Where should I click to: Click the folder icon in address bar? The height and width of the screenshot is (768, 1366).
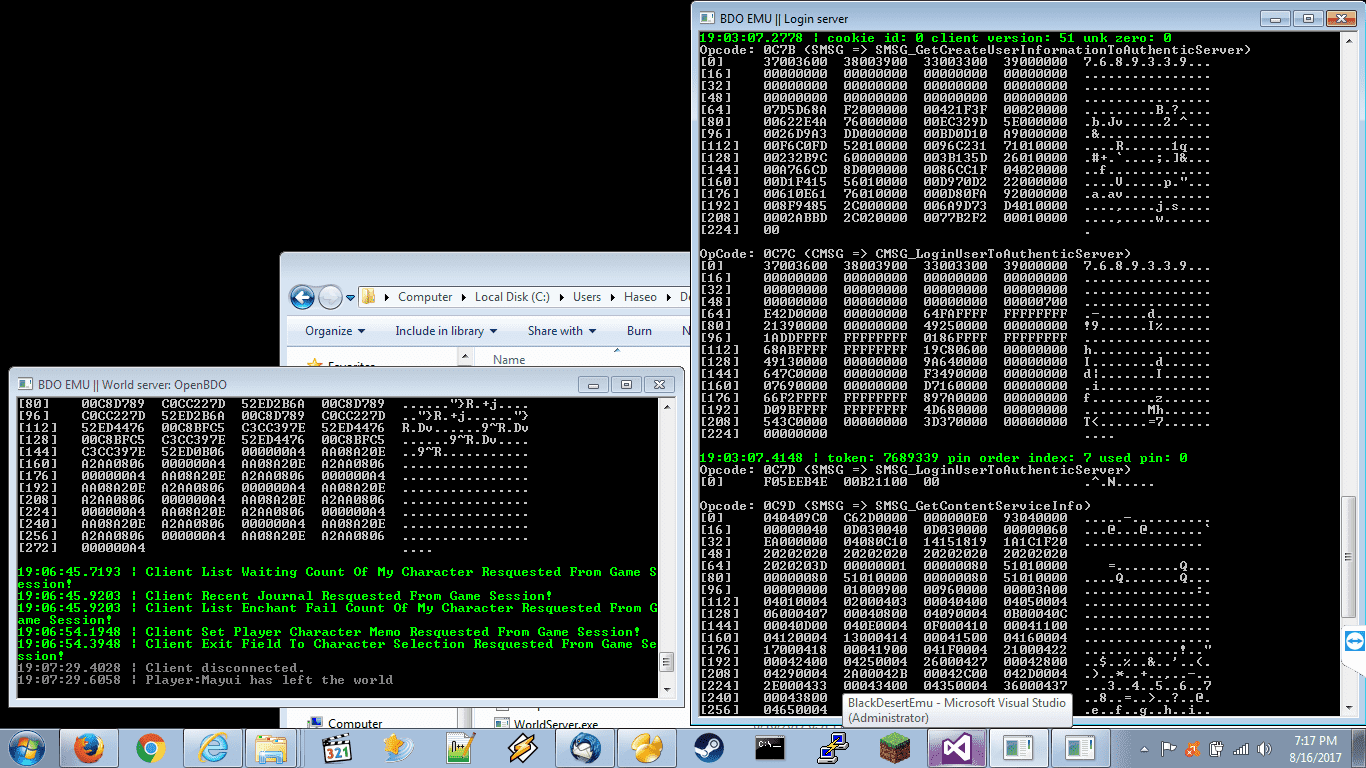pos(370,297)
